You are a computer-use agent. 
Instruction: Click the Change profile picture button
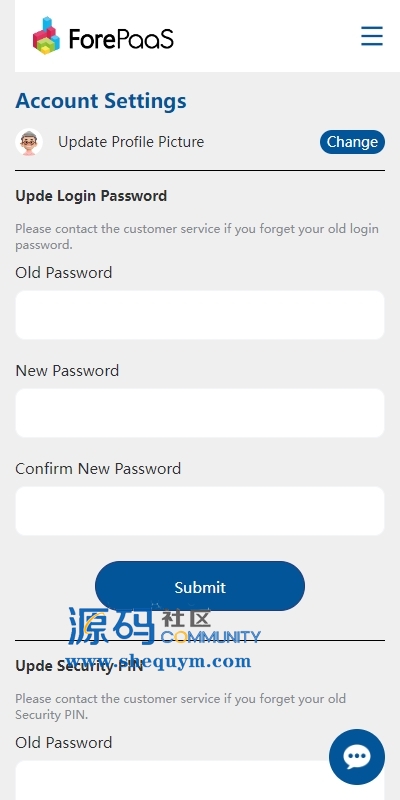coord(353,142)
